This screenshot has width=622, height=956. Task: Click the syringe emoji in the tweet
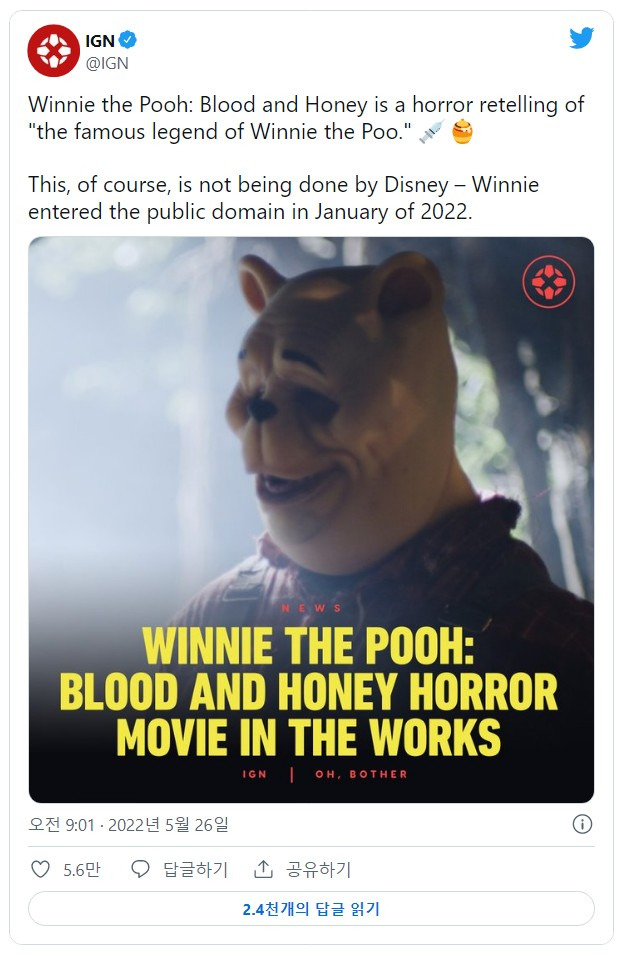(x=431, y=131)
